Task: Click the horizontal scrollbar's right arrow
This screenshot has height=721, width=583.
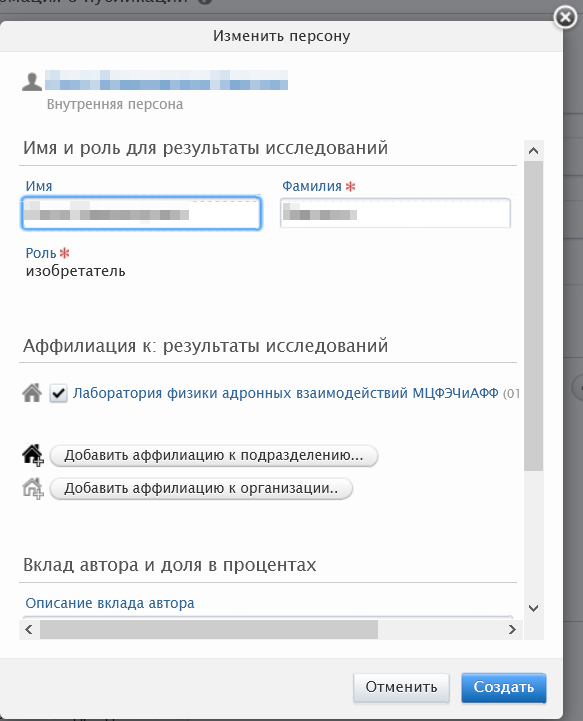Action: click(x=512, y=629)
